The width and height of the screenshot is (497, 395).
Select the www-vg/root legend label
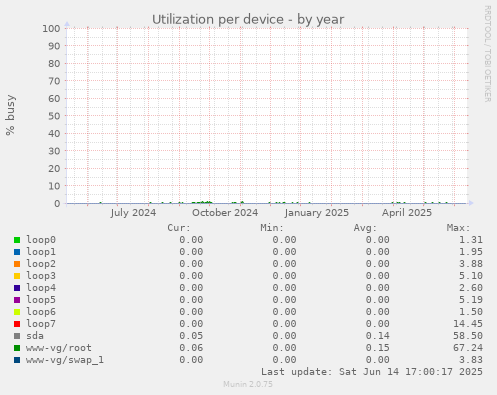[x=59, y=348]
